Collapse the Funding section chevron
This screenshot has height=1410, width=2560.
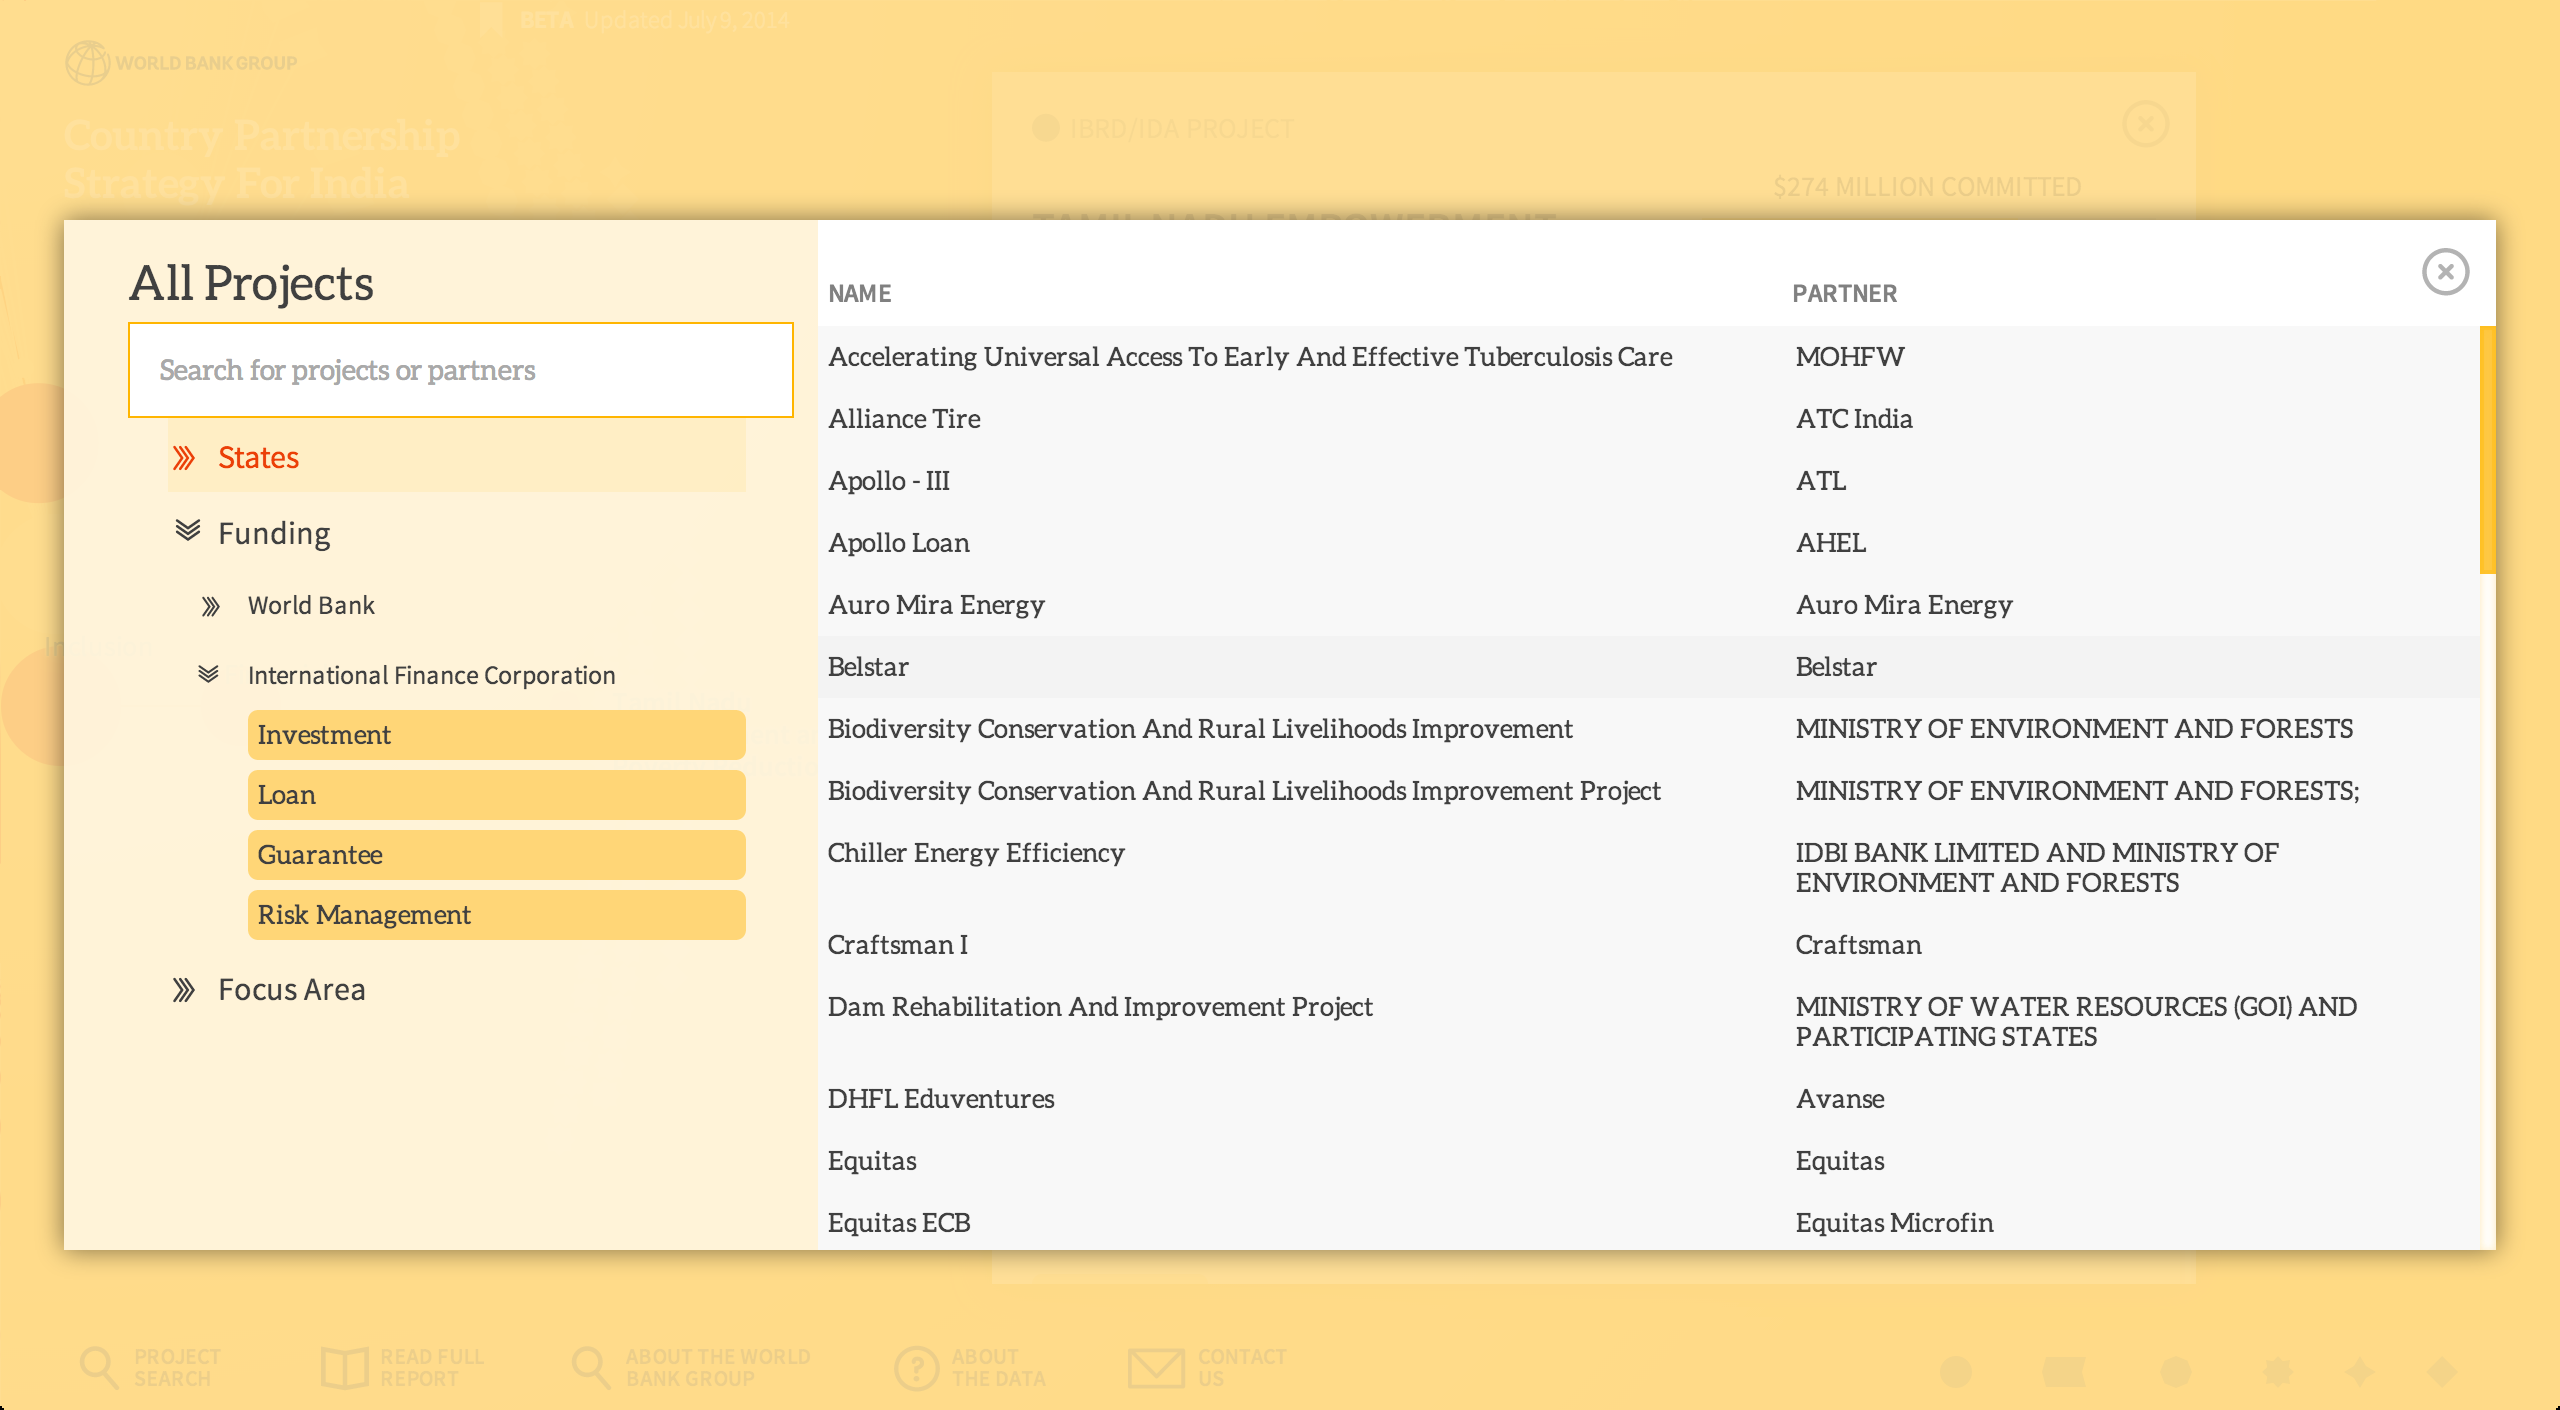(x=188, y=531)
